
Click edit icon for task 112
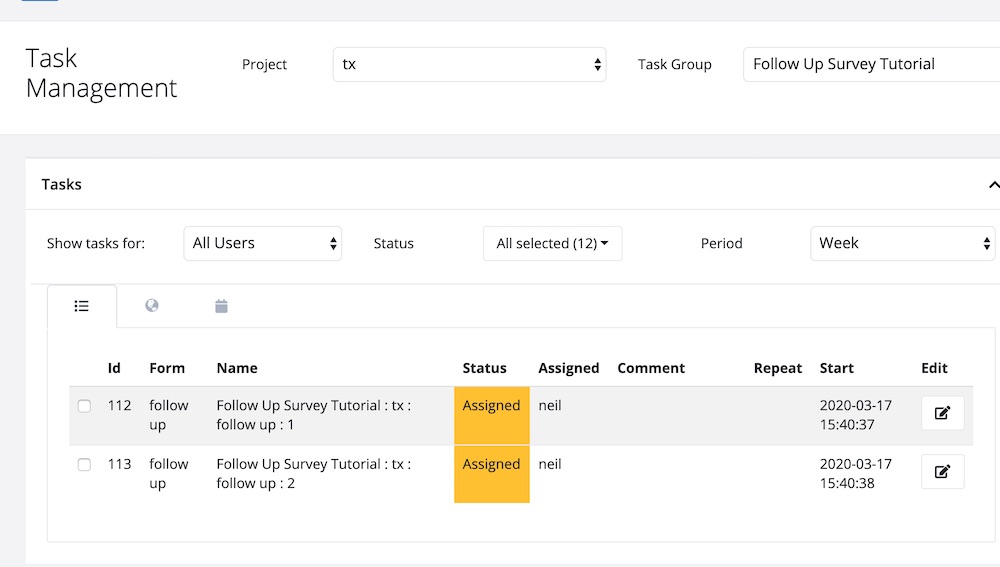point(942,413)
